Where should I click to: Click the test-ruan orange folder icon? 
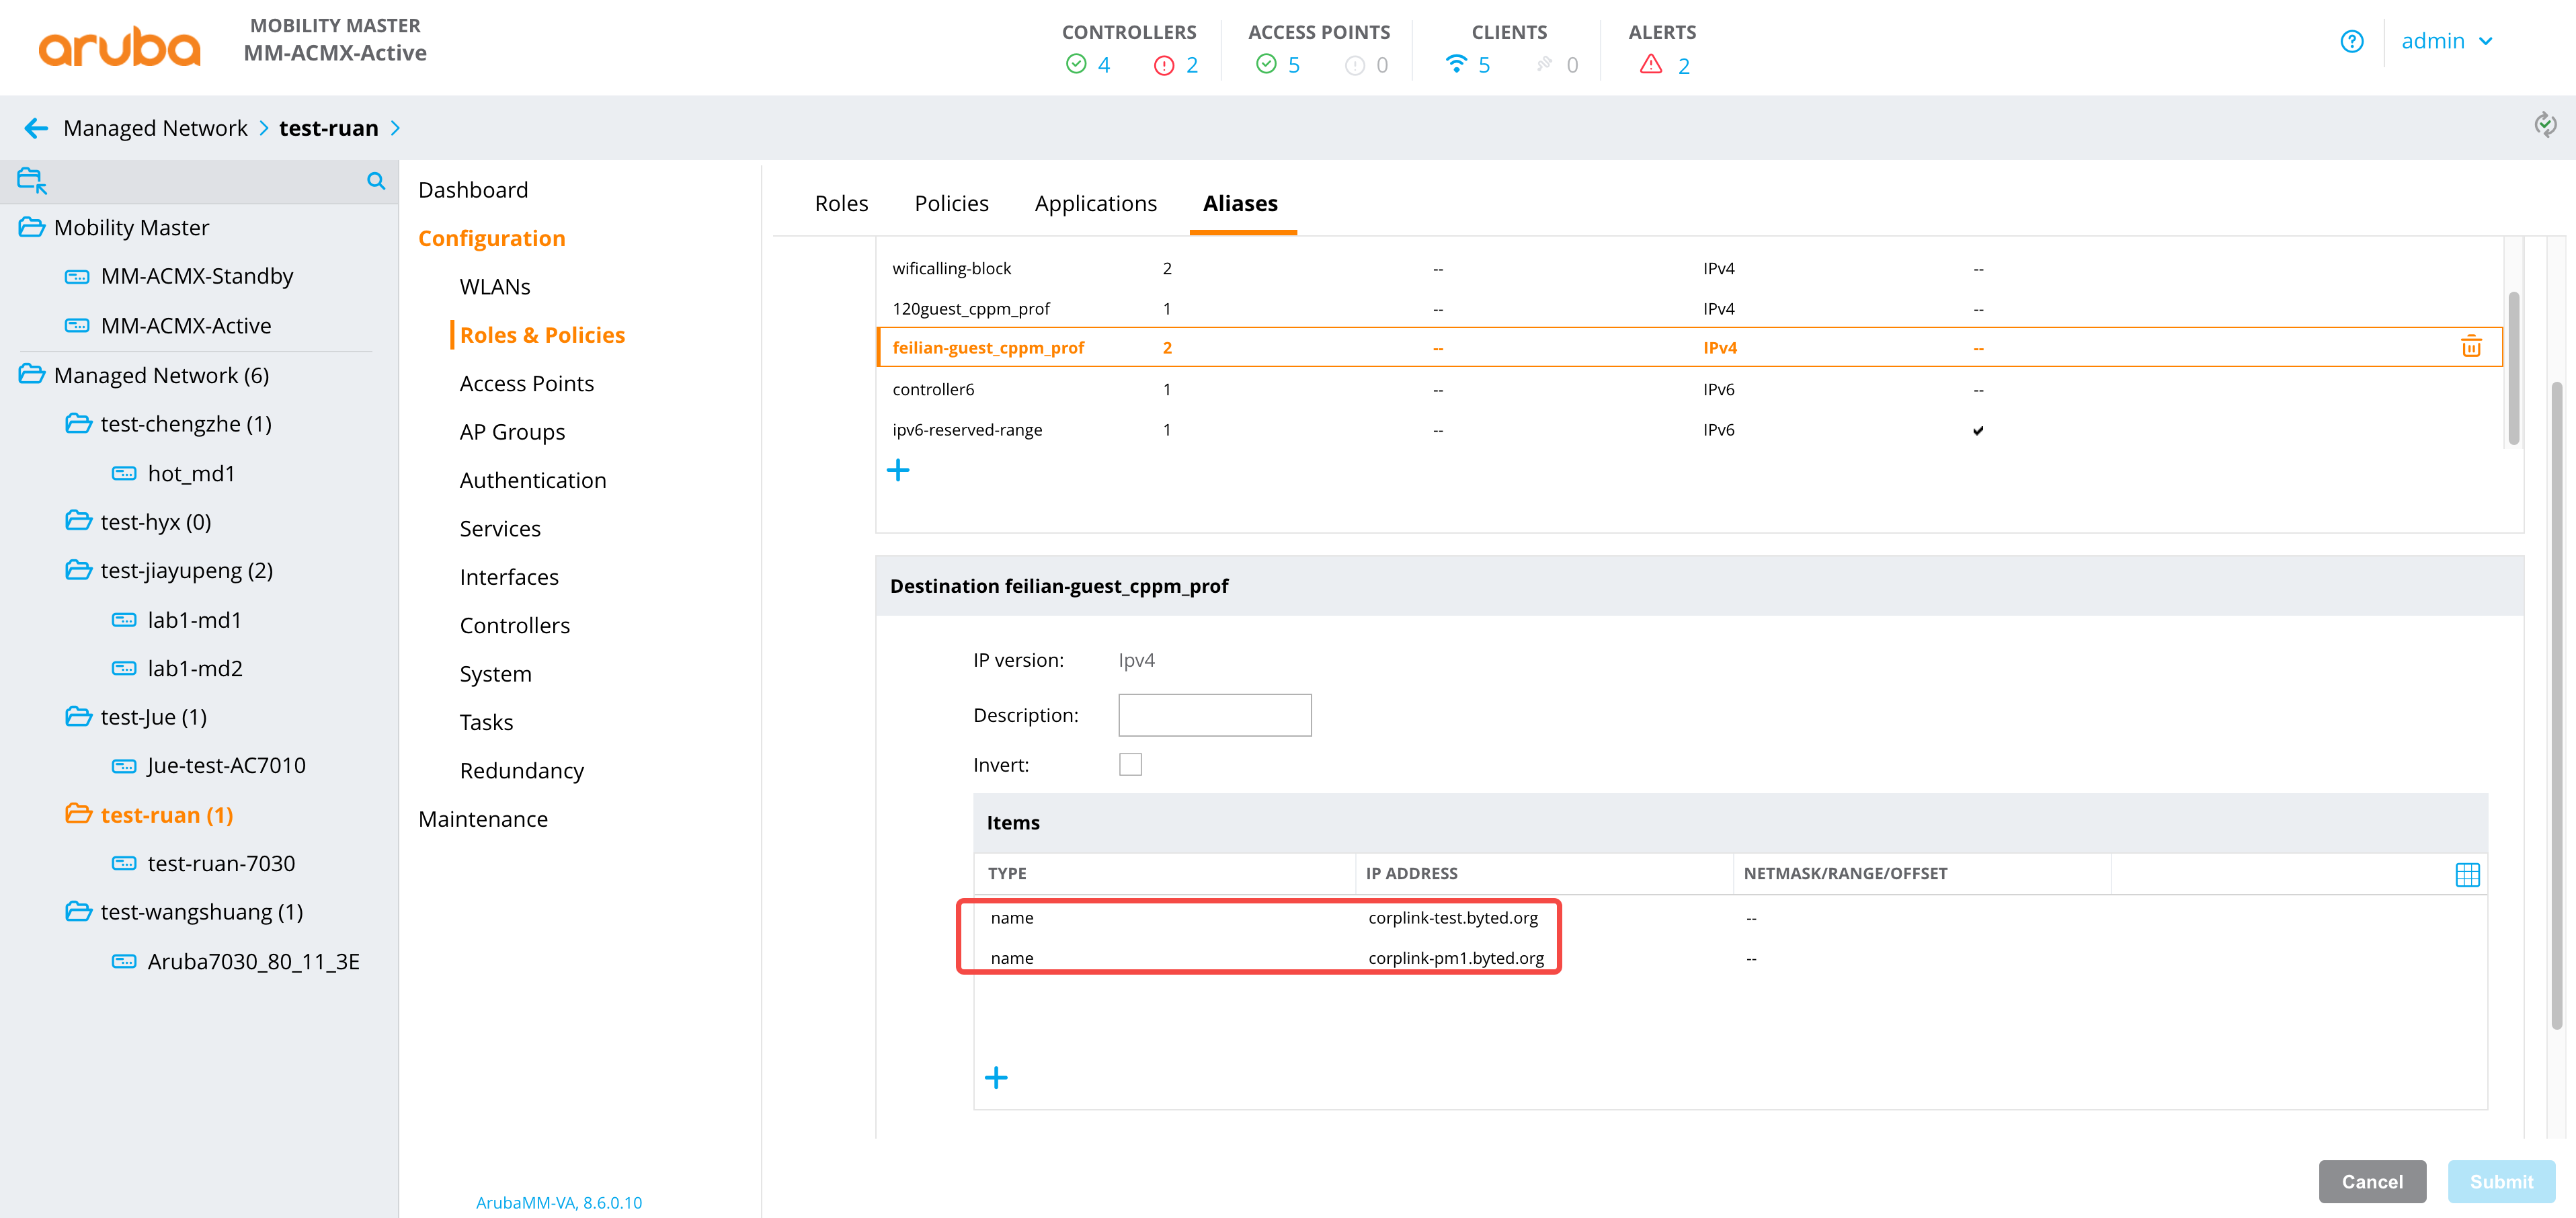click(x=79, y=814)
